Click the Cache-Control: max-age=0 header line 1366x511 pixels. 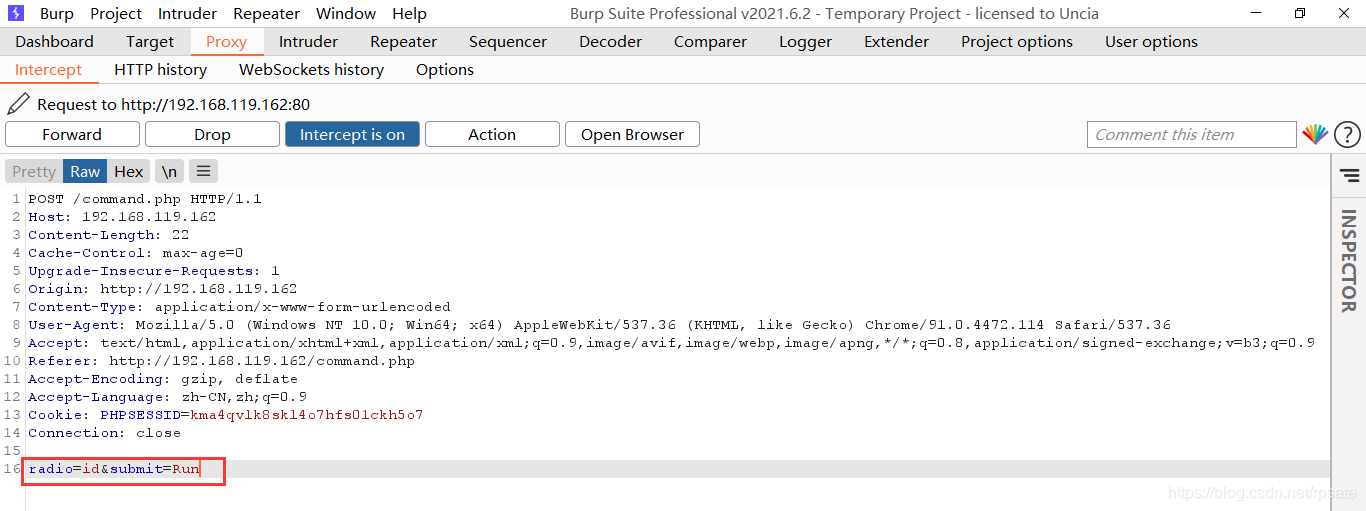point(135,253)
